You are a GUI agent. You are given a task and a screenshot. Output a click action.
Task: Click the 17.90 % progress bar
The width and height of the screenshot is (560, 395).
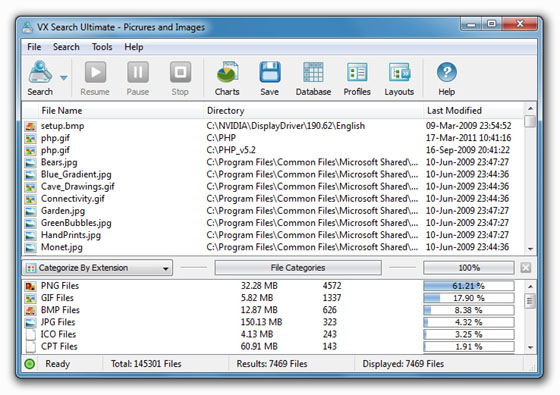[x=469, y=298]
